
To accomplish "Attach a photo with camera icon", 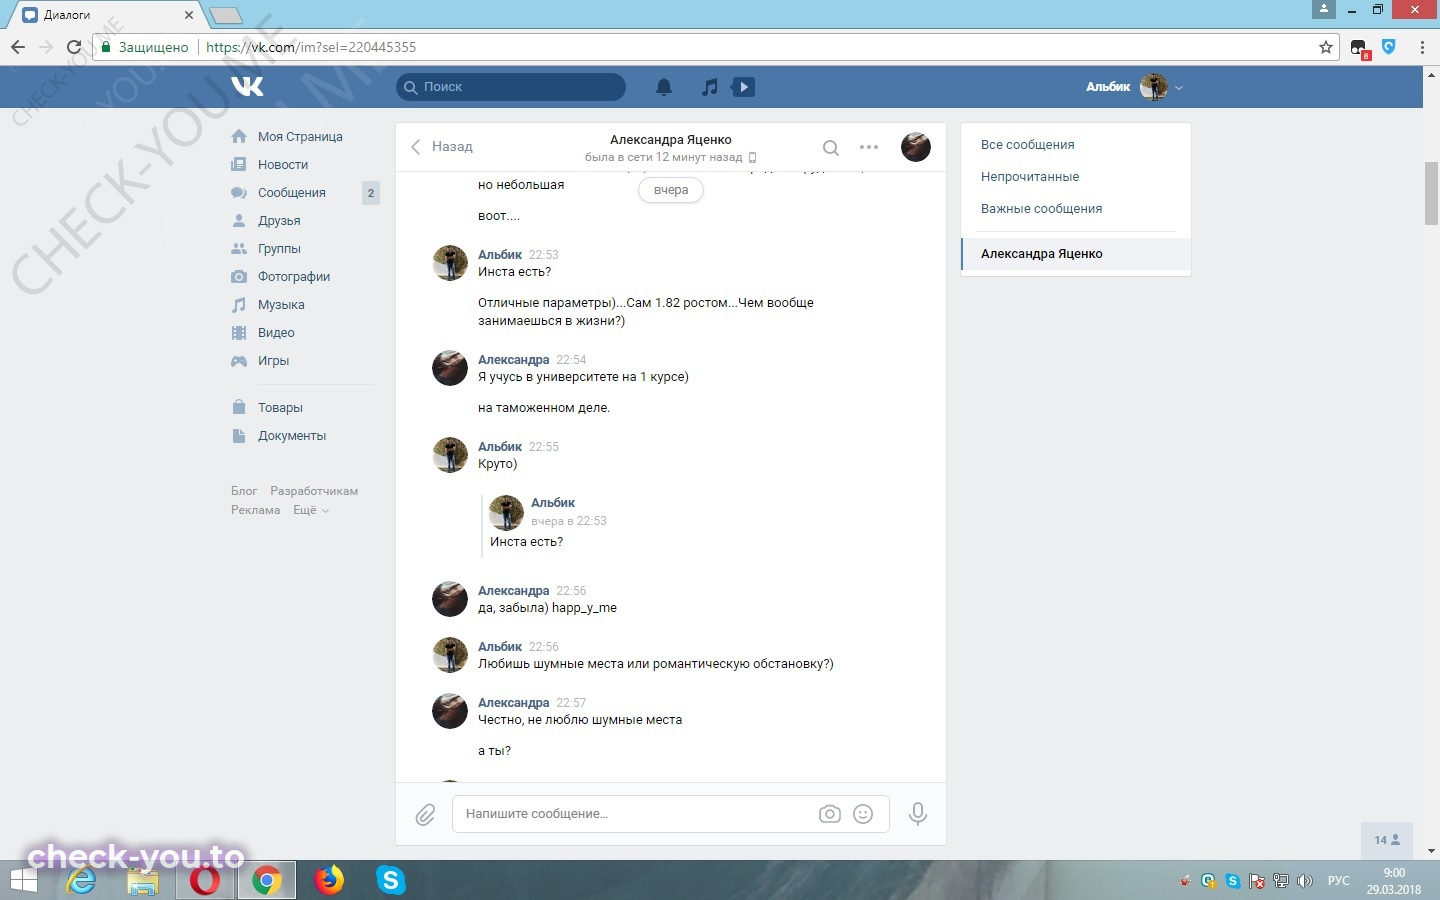I will pyautogui.click(x=829, y=814).
